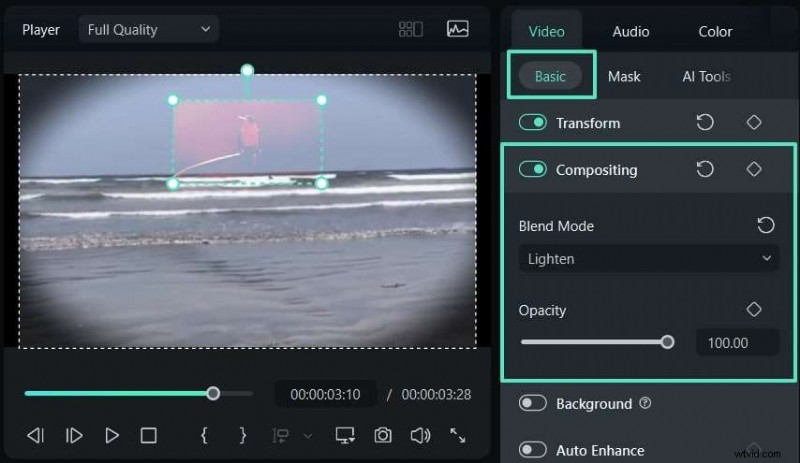Enable the Auto Enhance toggle
The width and height of the screenshot is (800, 463).
533,450
